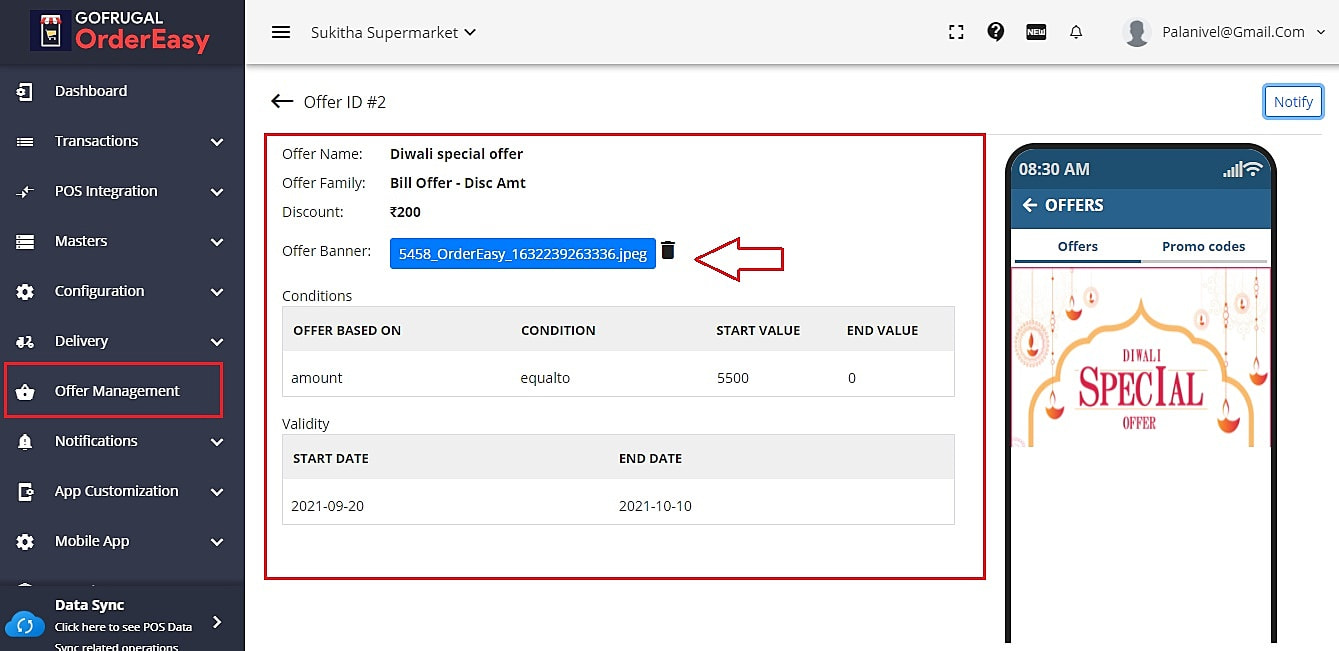Go back using arrow beside Offer ID
This screenshot has height=651, width=1339.
tap(282, 101)
